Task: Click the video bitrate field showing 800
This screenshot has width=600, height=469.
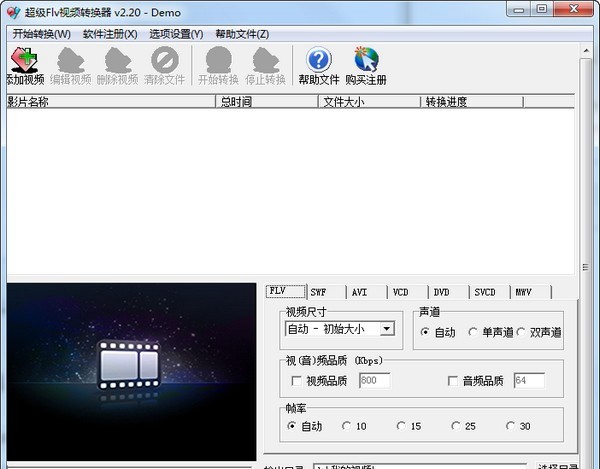Action: tap(375, 381)
